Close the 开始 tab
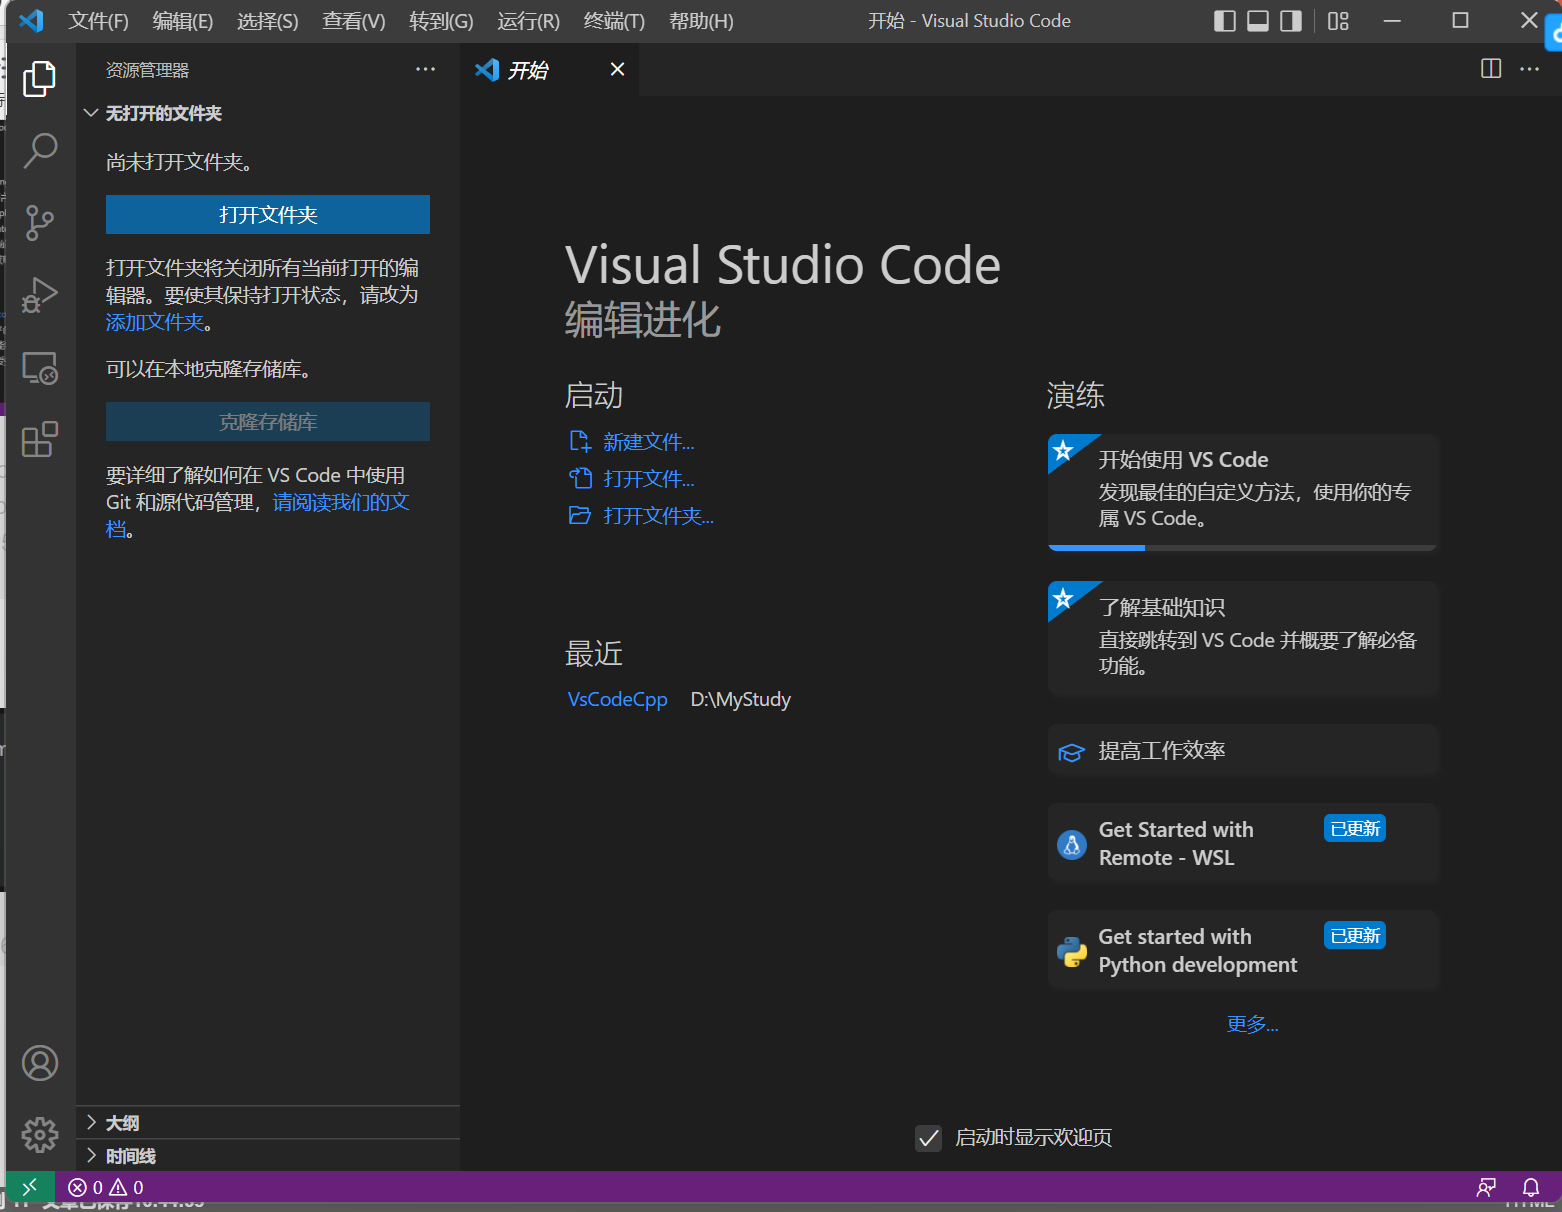 click(x=618, y=69)
